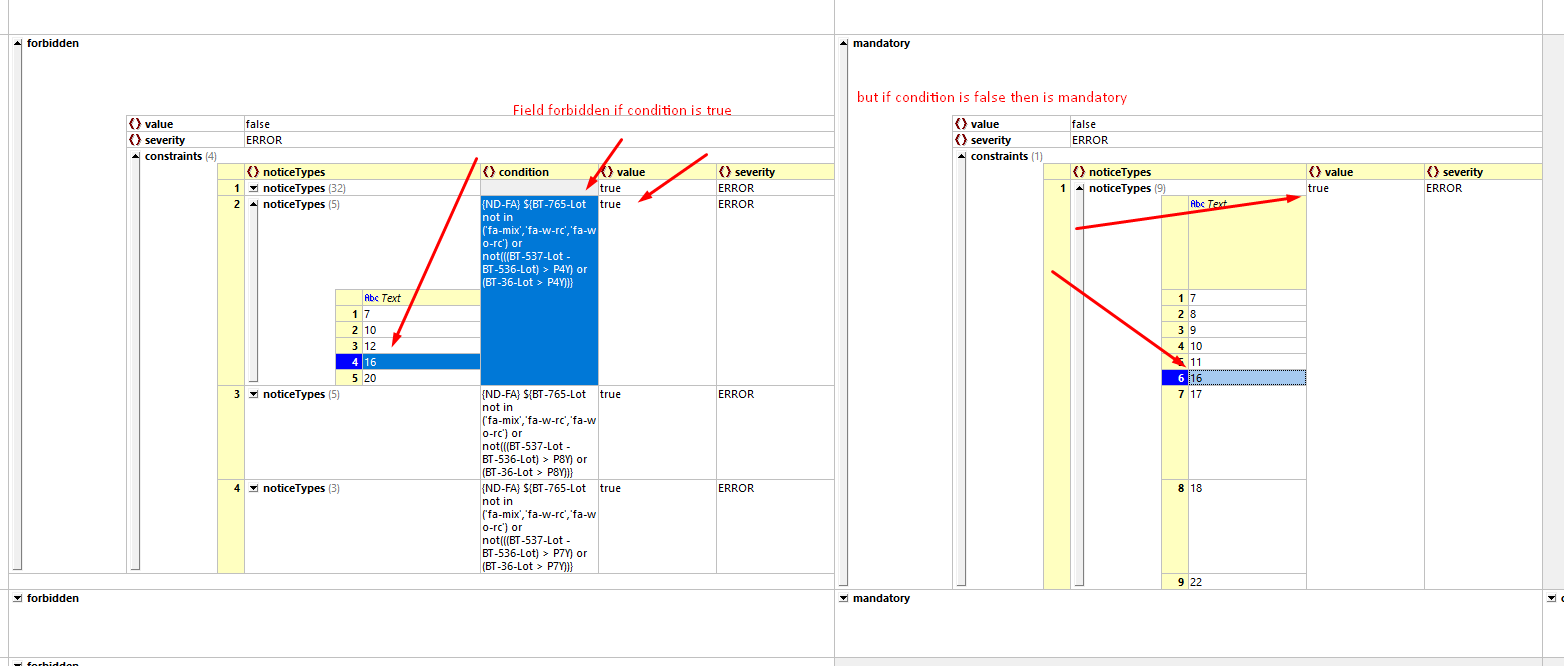The width and height of the screenshot is (1564, 666).
Task: Select the condition column header
Action: pos(539,172)
